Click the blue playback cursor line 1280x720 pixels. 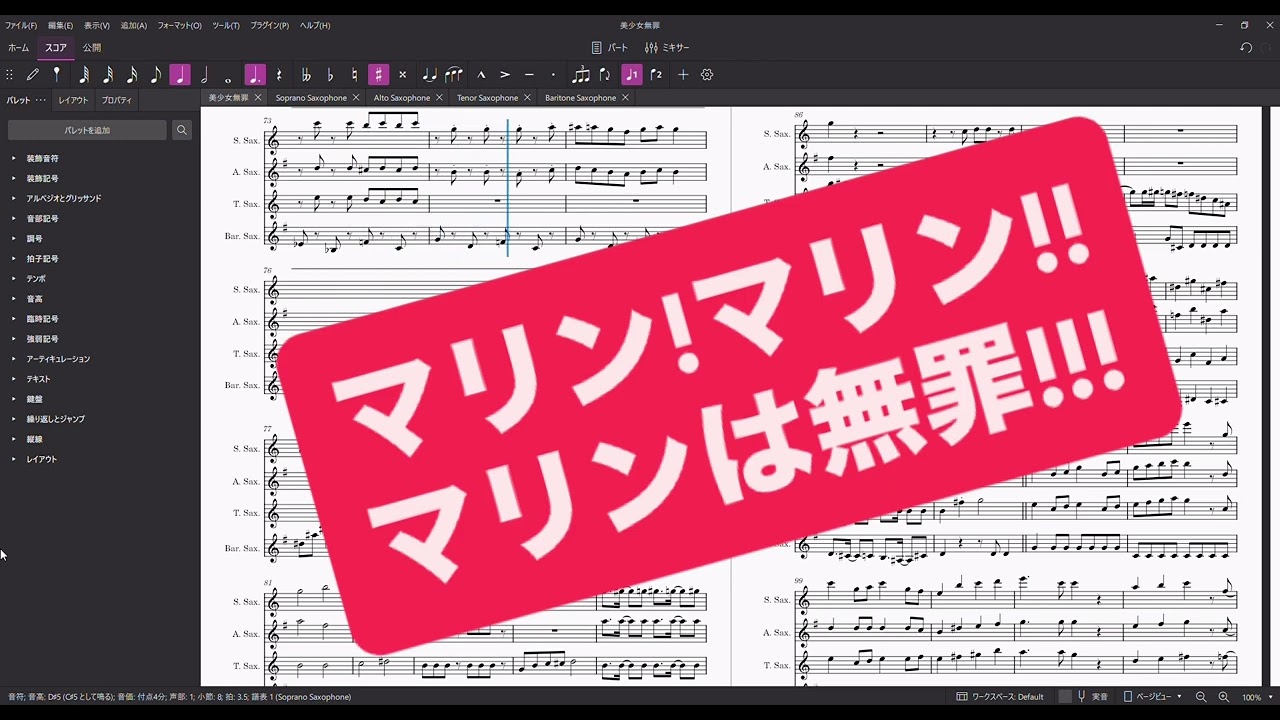[508, 188]
